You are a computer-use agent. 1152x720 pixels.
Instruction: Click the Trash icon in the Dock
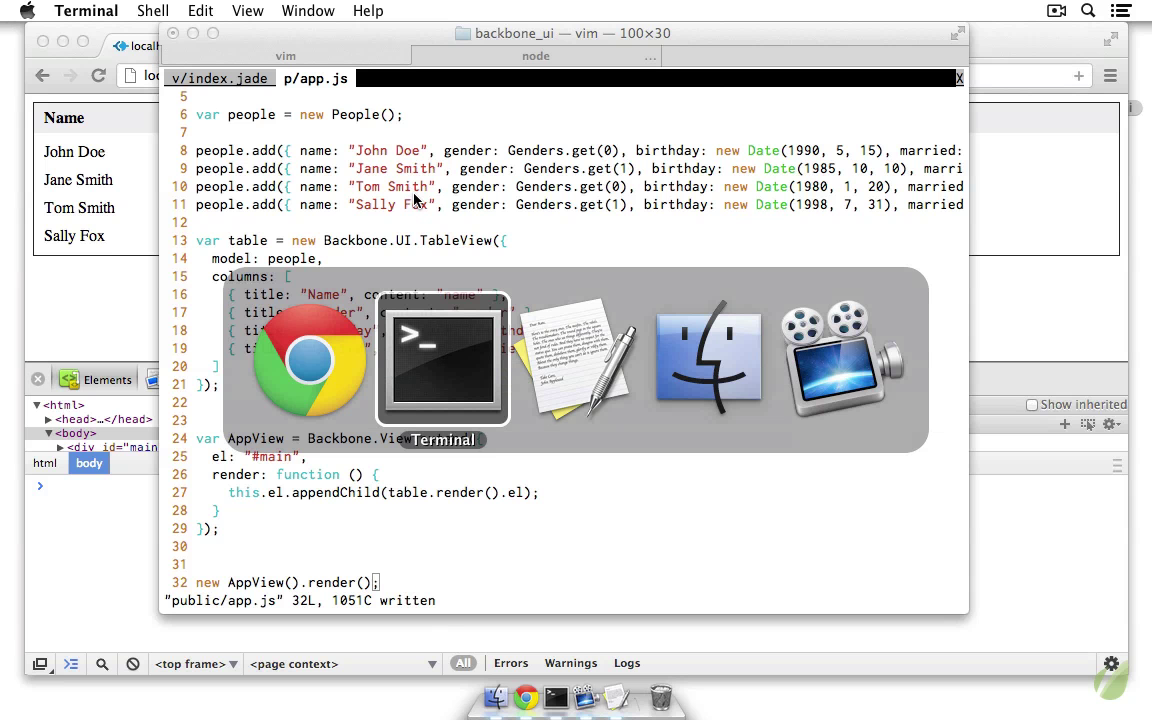point(660,697)
